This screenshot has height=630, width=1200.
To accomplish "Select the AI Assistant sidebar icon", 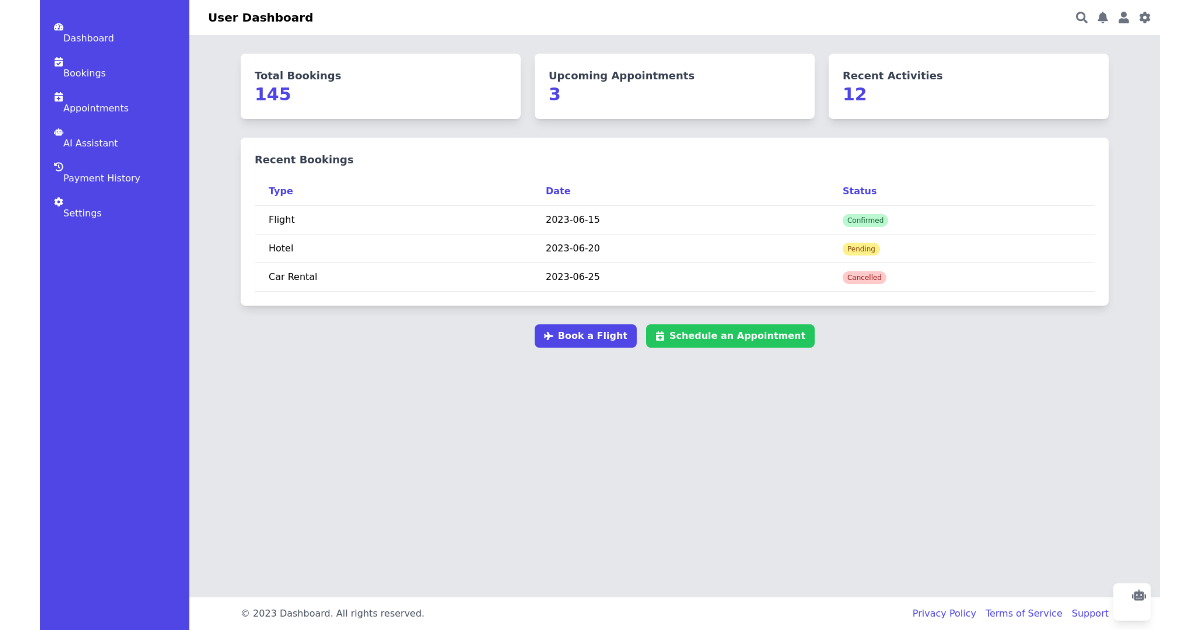I will pos(58,132).
